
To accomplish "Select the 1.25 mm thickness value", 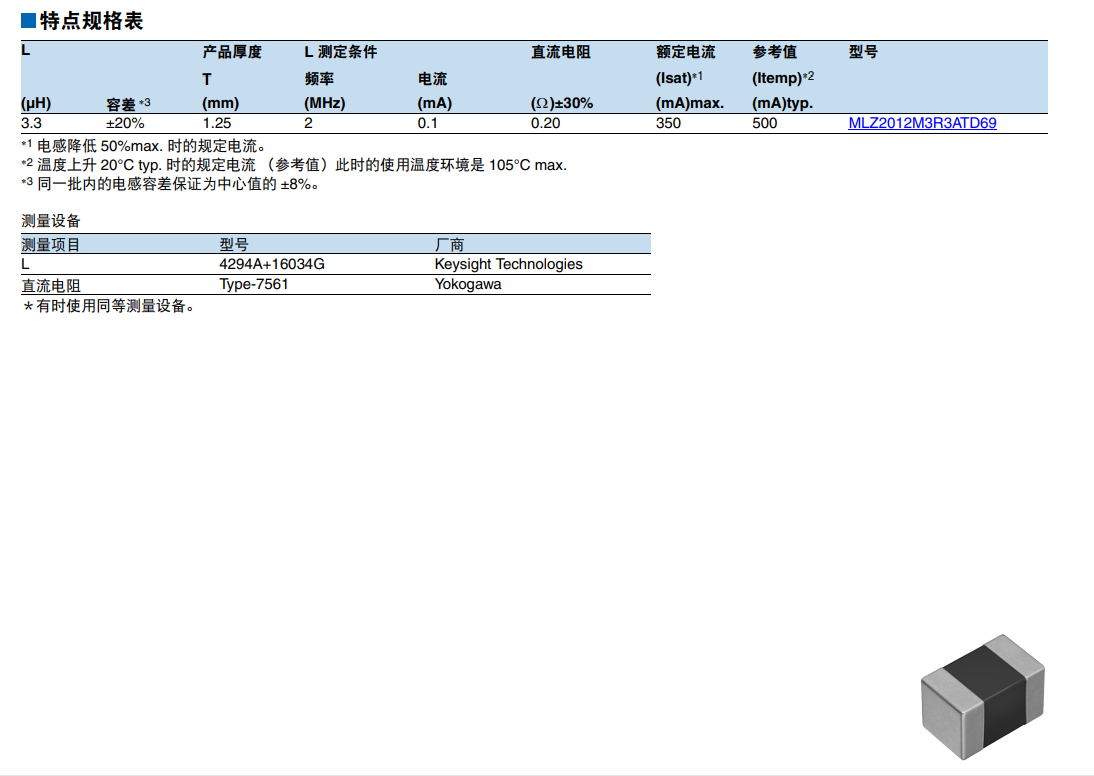I will tap(217, 124).
